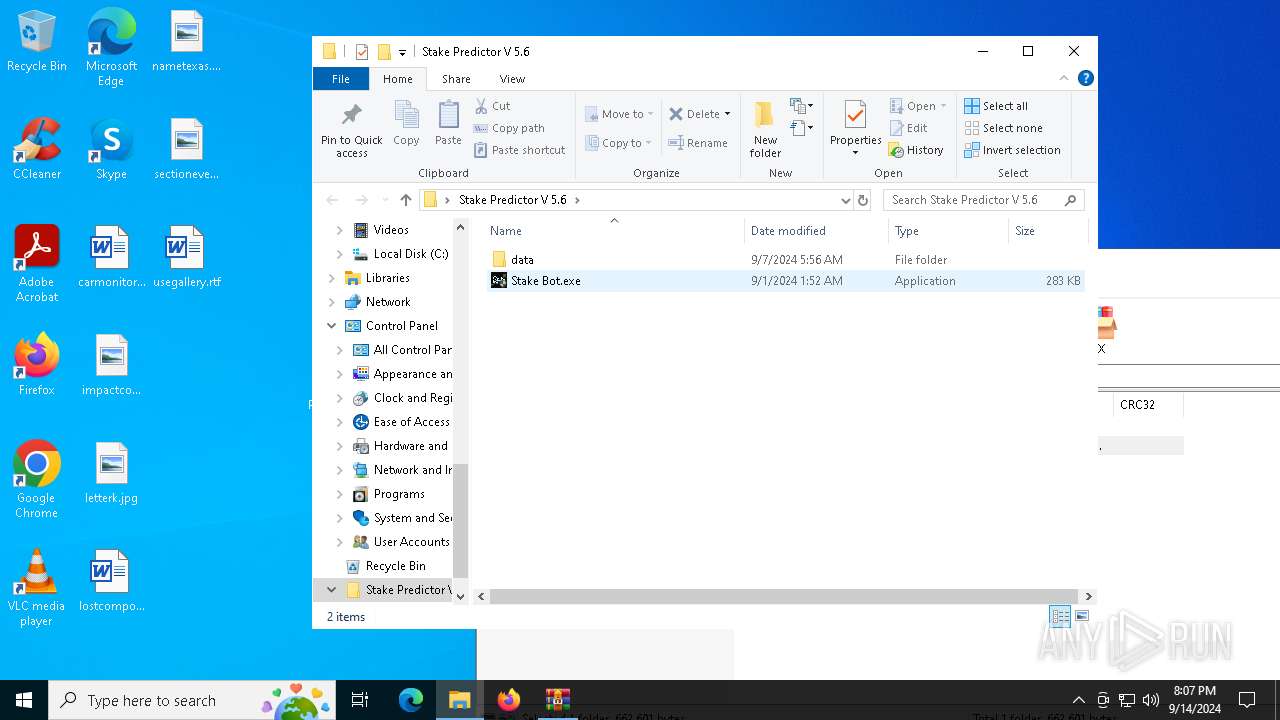Open Explorer Help question mark icon
Image resolution: width=1280 pixels, height=720 pixels.
click(1085, 78)
